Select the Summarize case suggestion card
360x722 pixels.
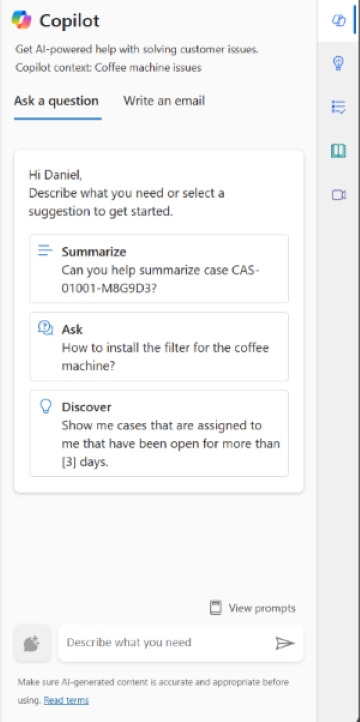[x=159, y=269]
